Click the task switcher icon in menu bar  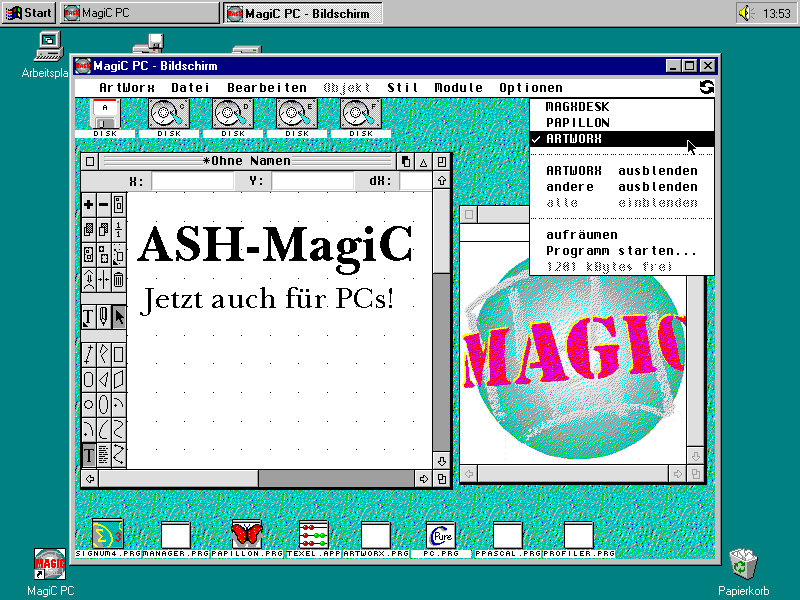707,87
